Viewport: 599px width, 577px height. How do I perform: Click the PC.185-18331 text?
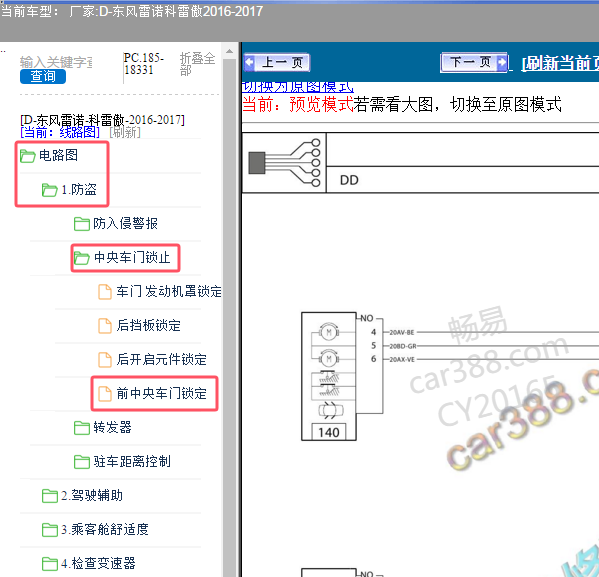tap(144, 64)
